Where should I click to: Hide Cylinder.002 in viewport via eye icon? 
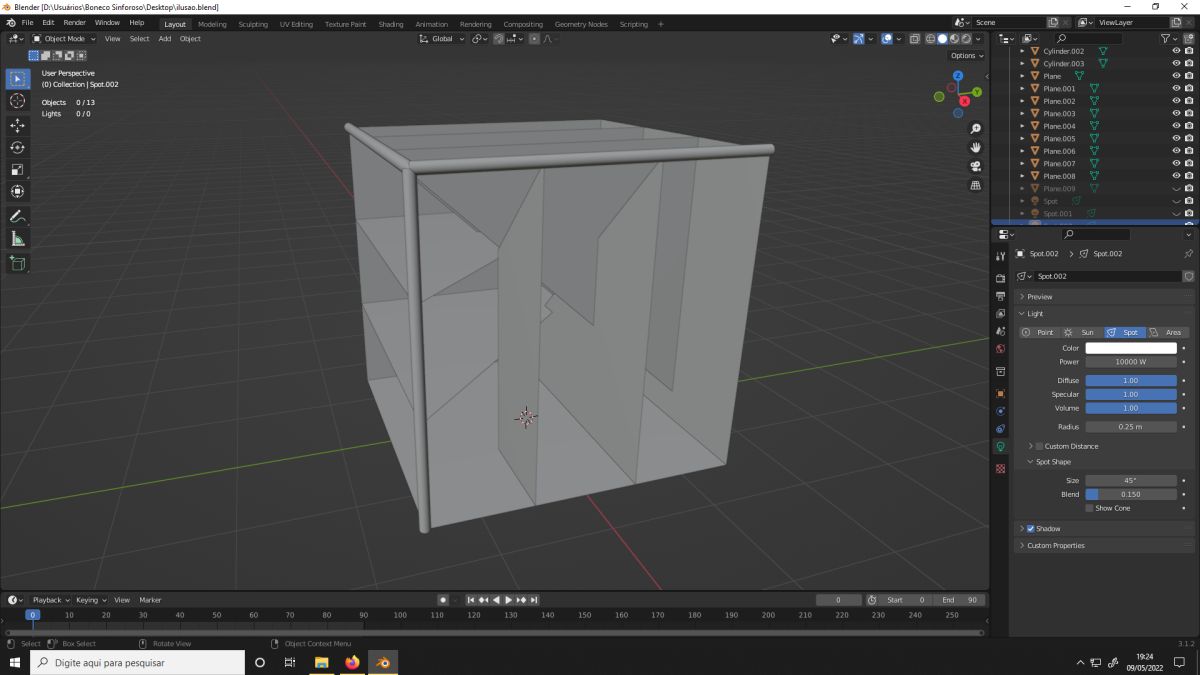tap(1176, 51)
